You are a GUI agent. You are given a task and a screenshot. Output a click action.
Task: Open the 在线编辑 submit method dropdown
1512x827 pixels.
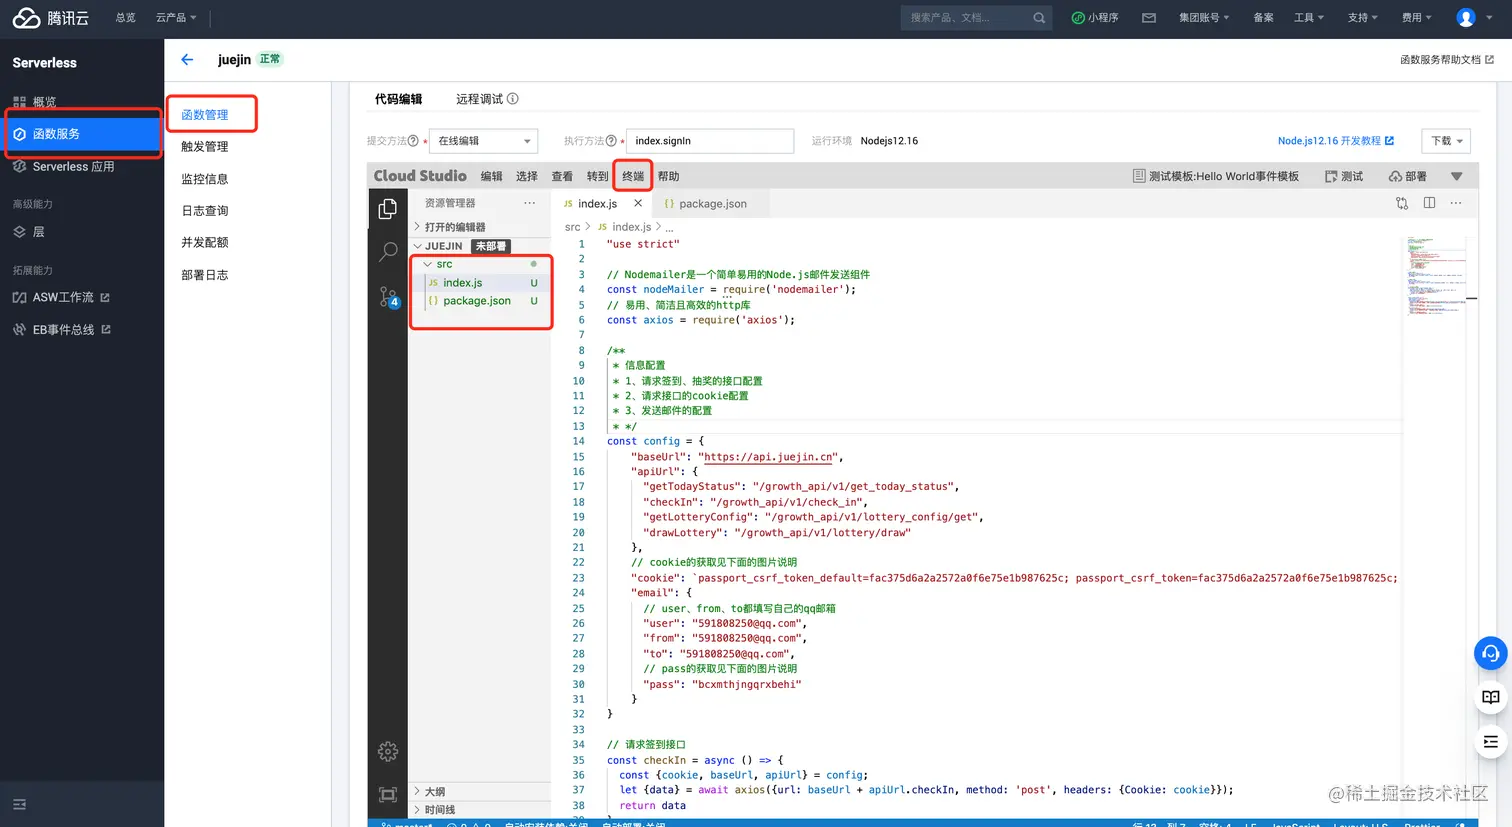[x=483, y=141]
